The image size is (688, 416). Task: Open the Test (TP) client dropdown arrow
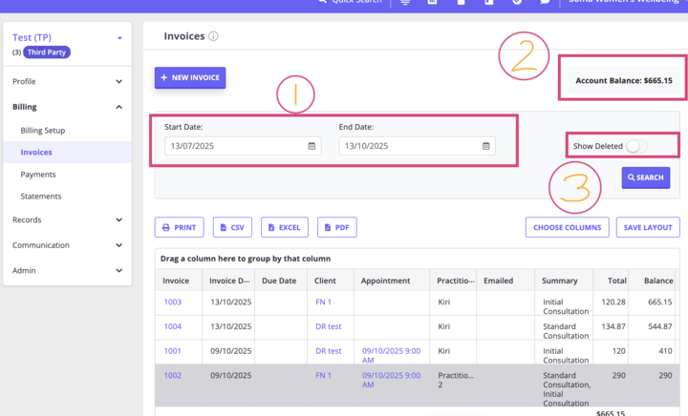tap(120, 38)
